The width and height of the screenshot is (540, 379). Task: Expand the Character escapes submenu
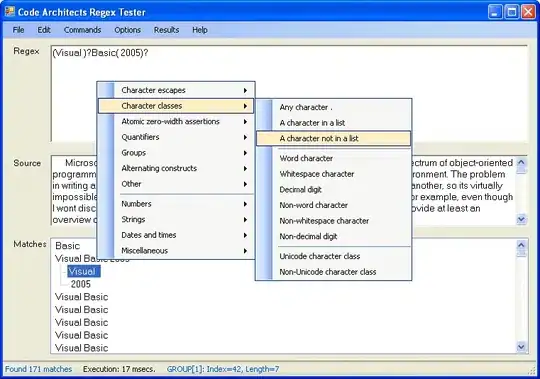pos(176,90)
